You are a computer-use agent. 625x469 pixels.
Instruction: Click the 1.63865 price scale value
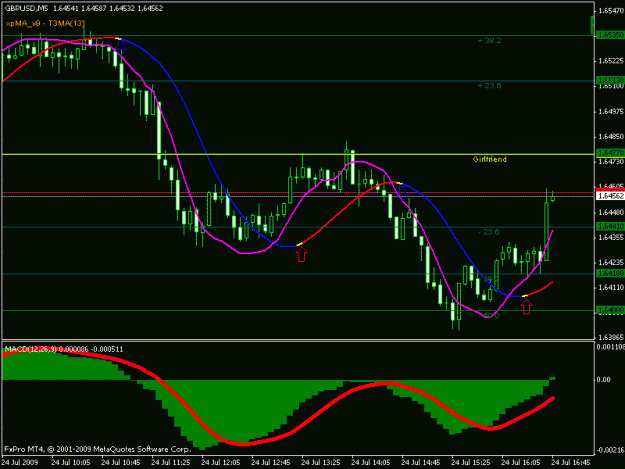point(611,338)
